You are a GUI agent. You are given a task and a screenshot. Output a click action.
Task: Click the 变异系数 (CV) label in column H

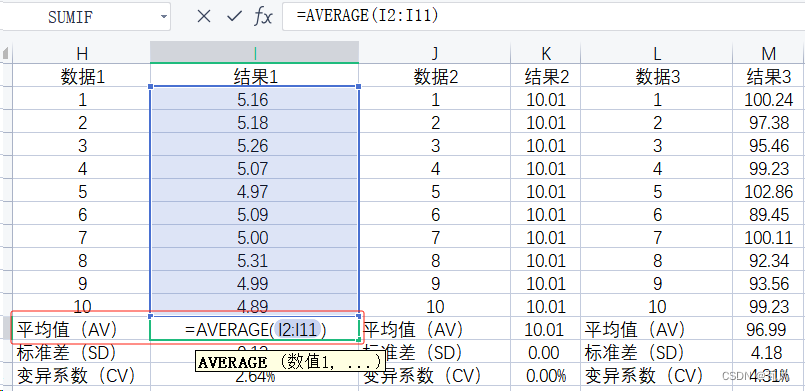(x=76, y=376)
